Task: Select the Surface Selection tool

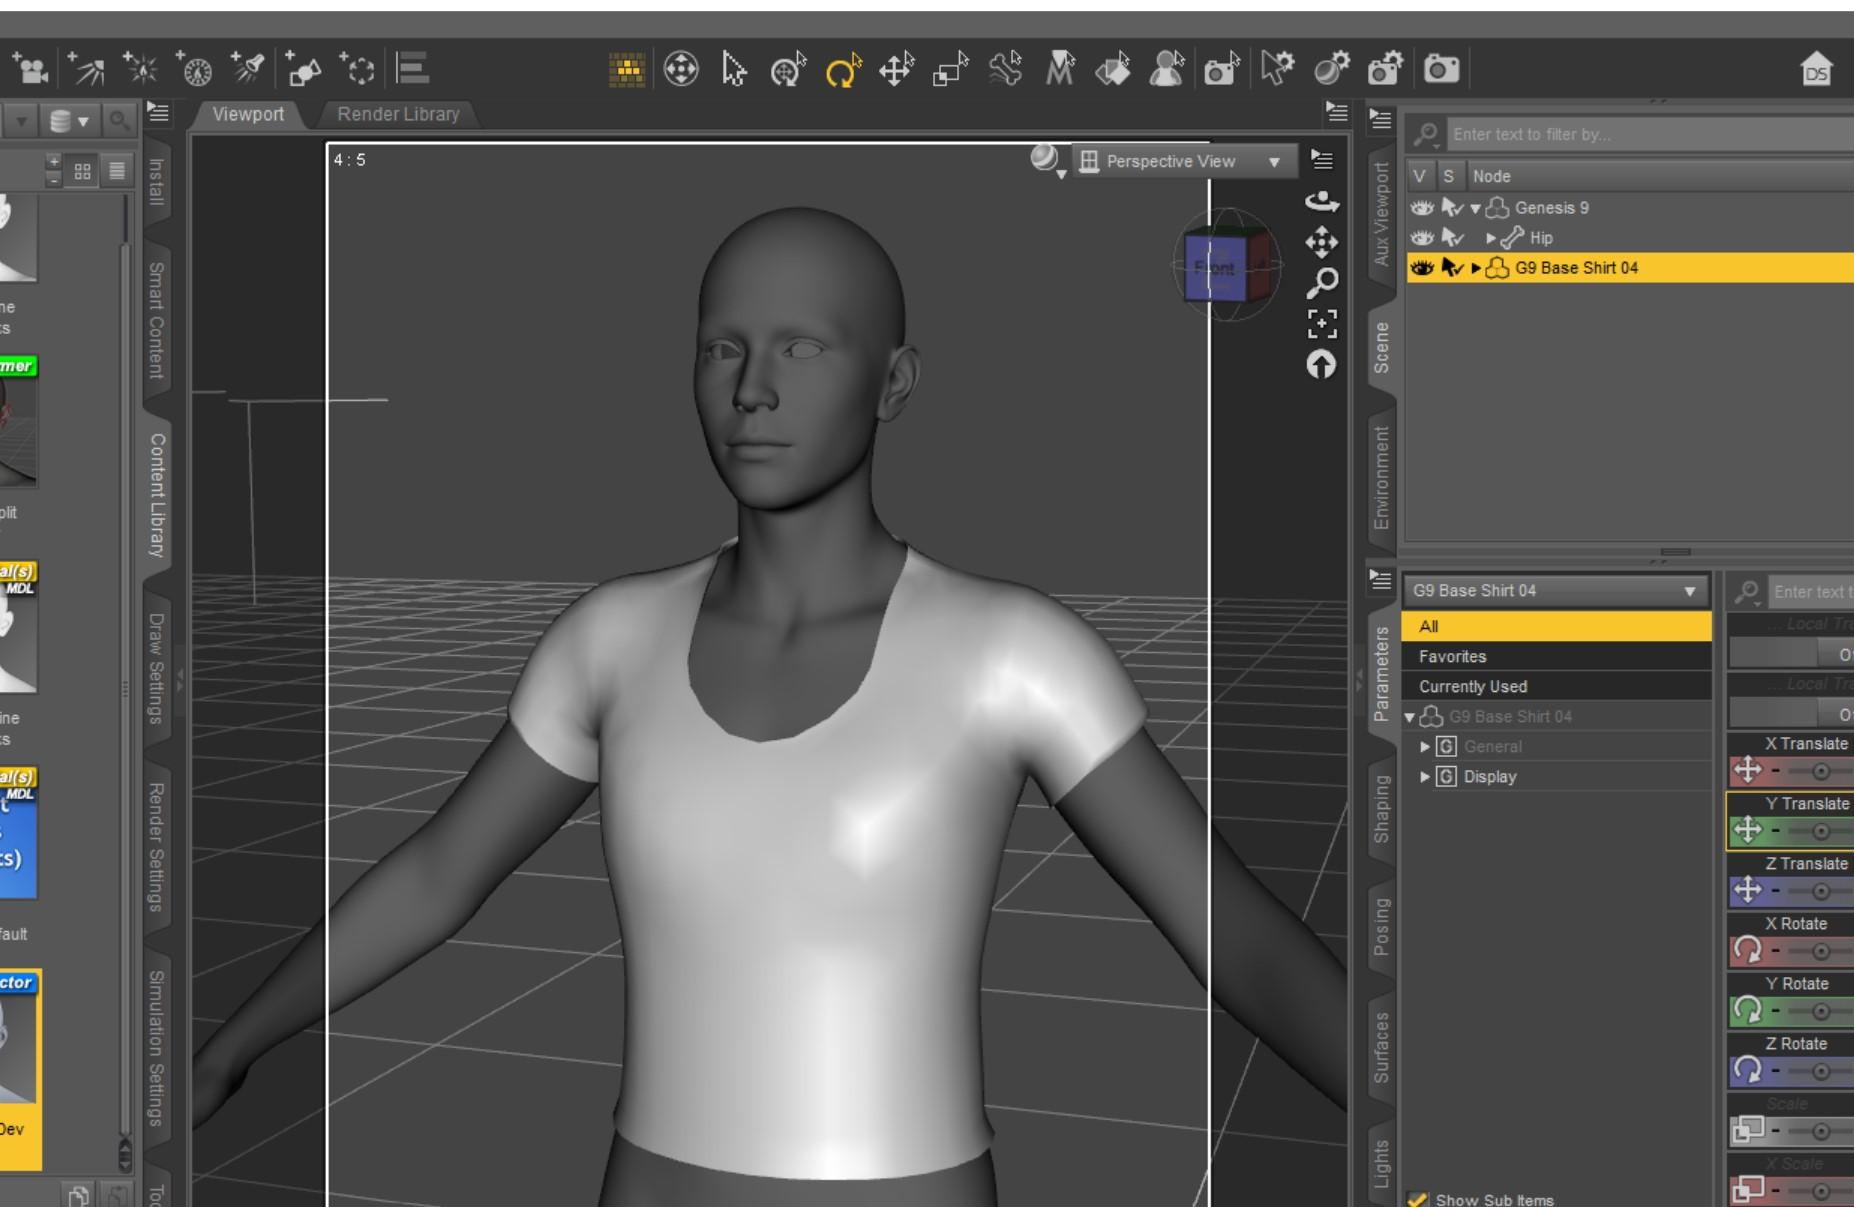Action: [x=1112, y=69]
